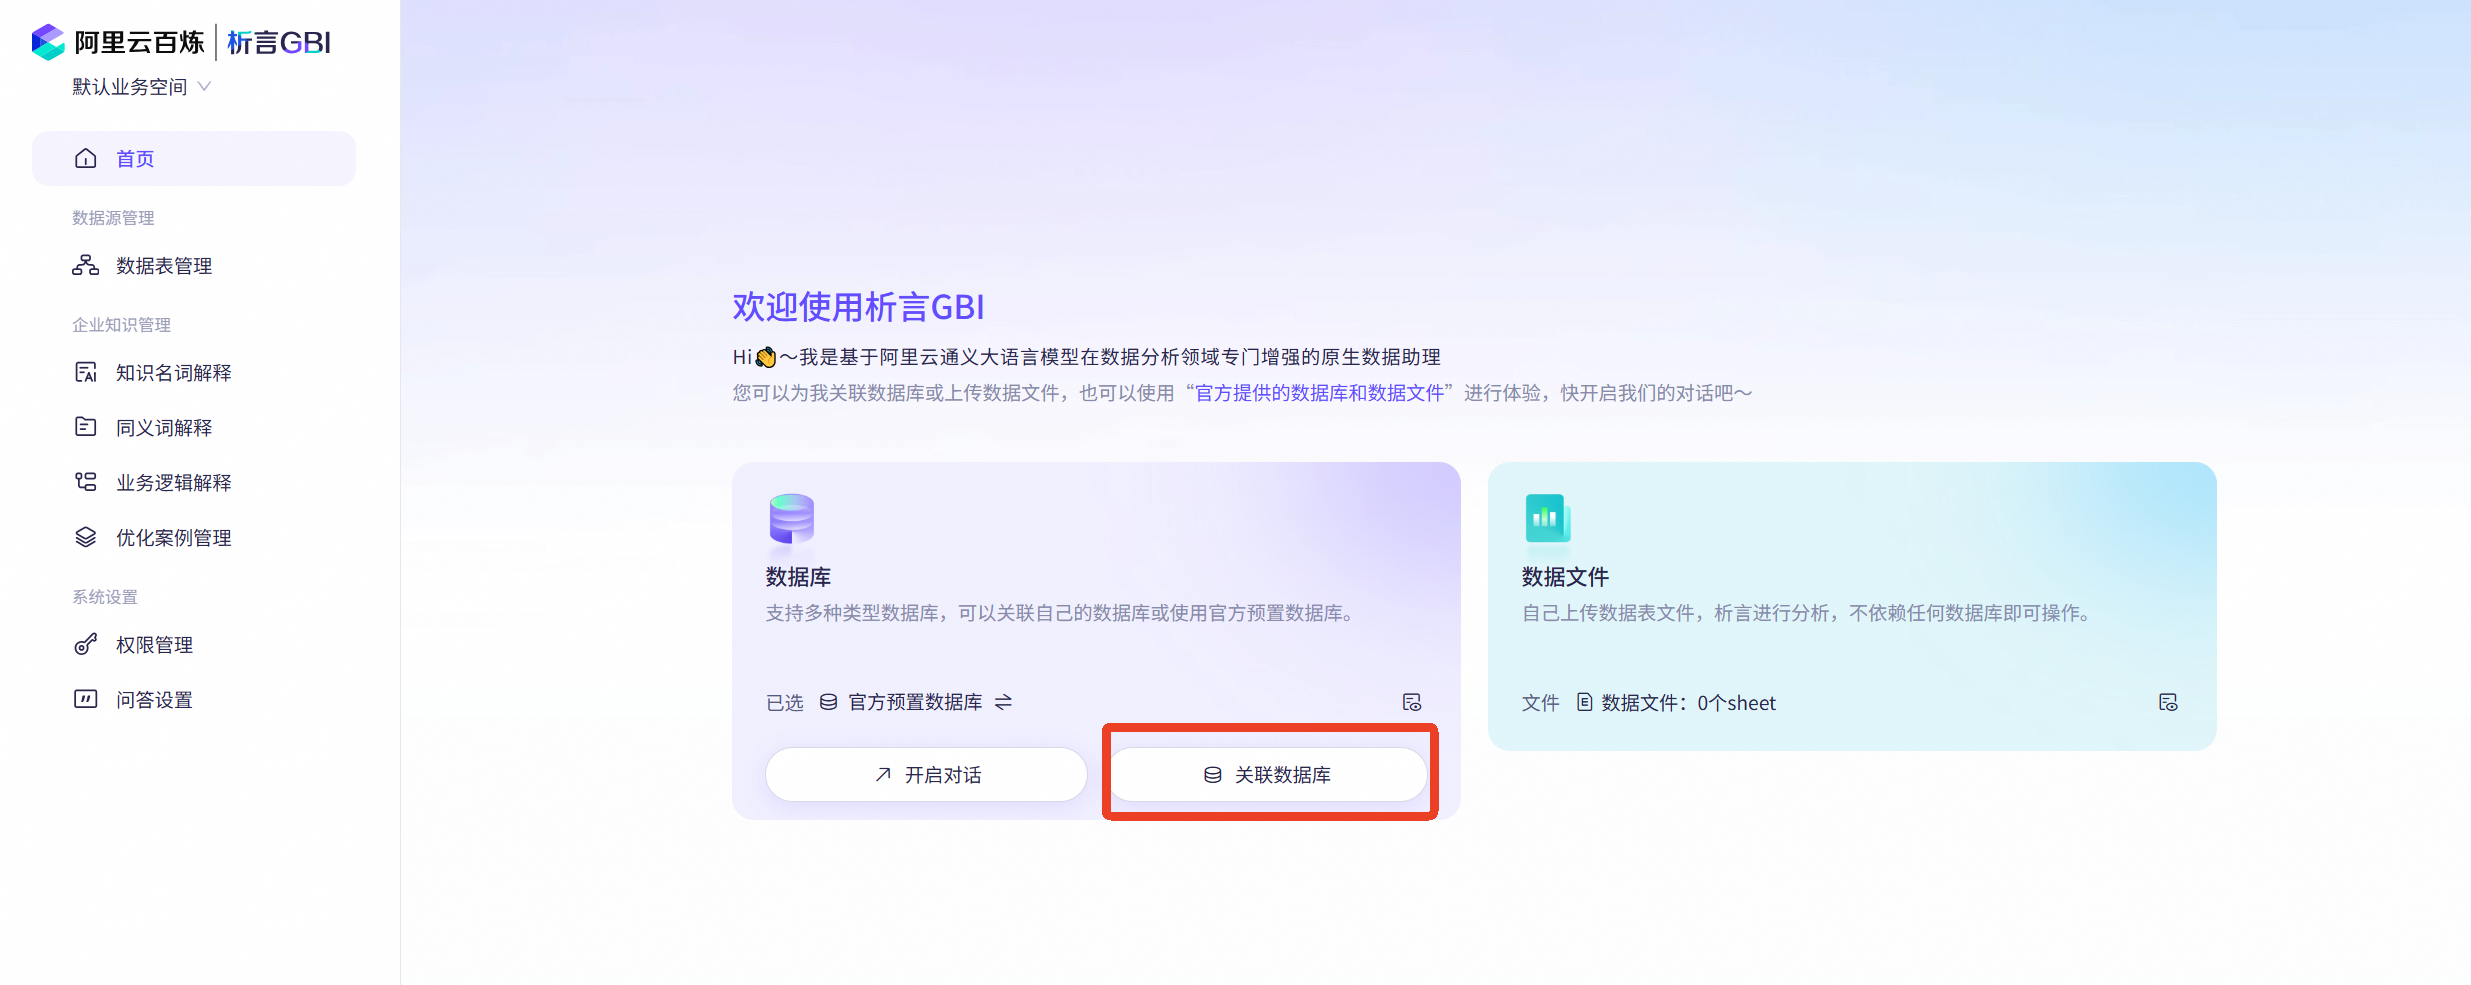
Task: Open the 官方提供的数据库和数据文件 link
Action: (x=1319, y=393)
